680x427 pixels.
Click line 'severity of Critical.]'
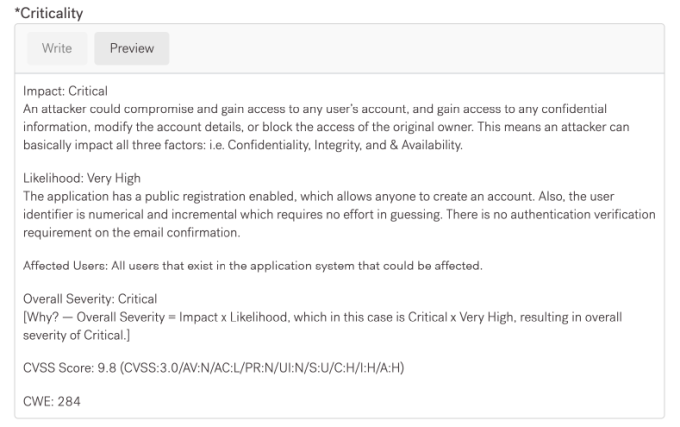click(76, 335)
